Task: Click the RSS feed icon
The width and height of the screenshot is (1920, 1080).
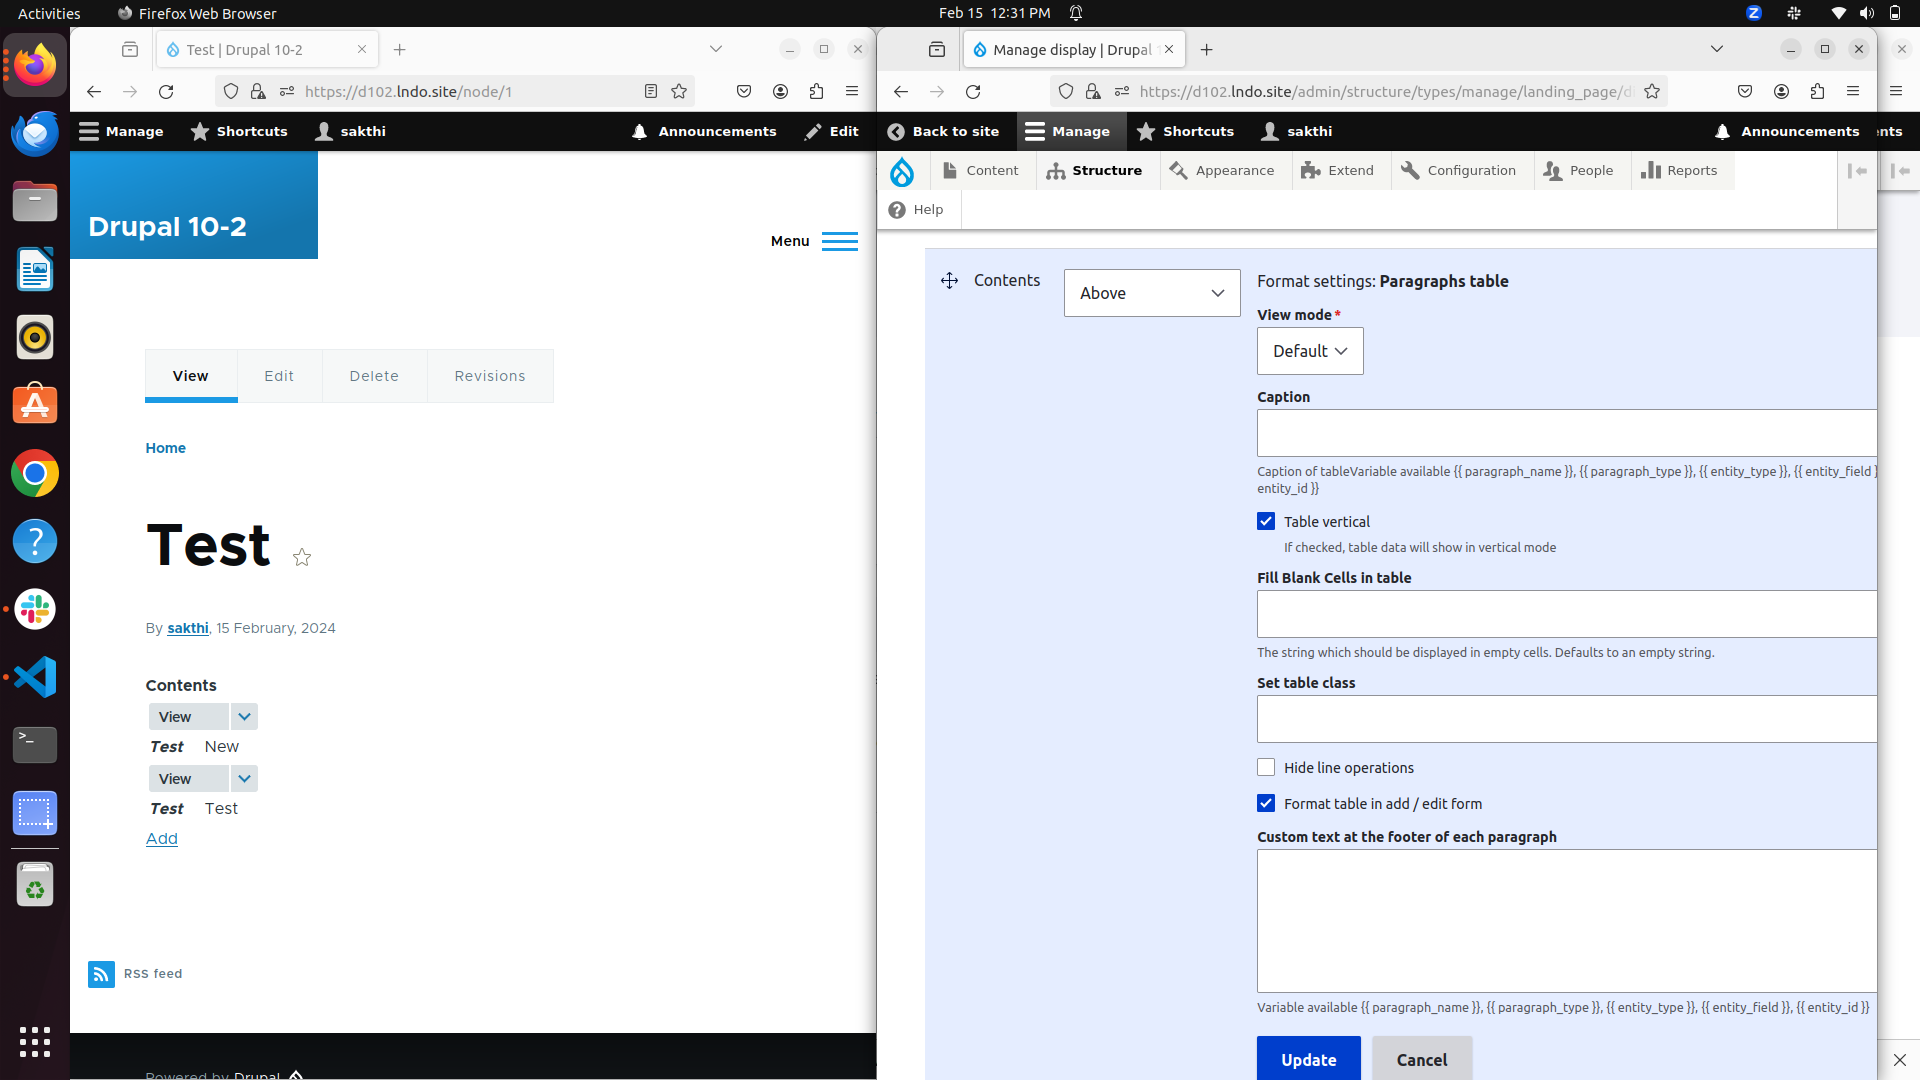Action: [x=101, y=974]
